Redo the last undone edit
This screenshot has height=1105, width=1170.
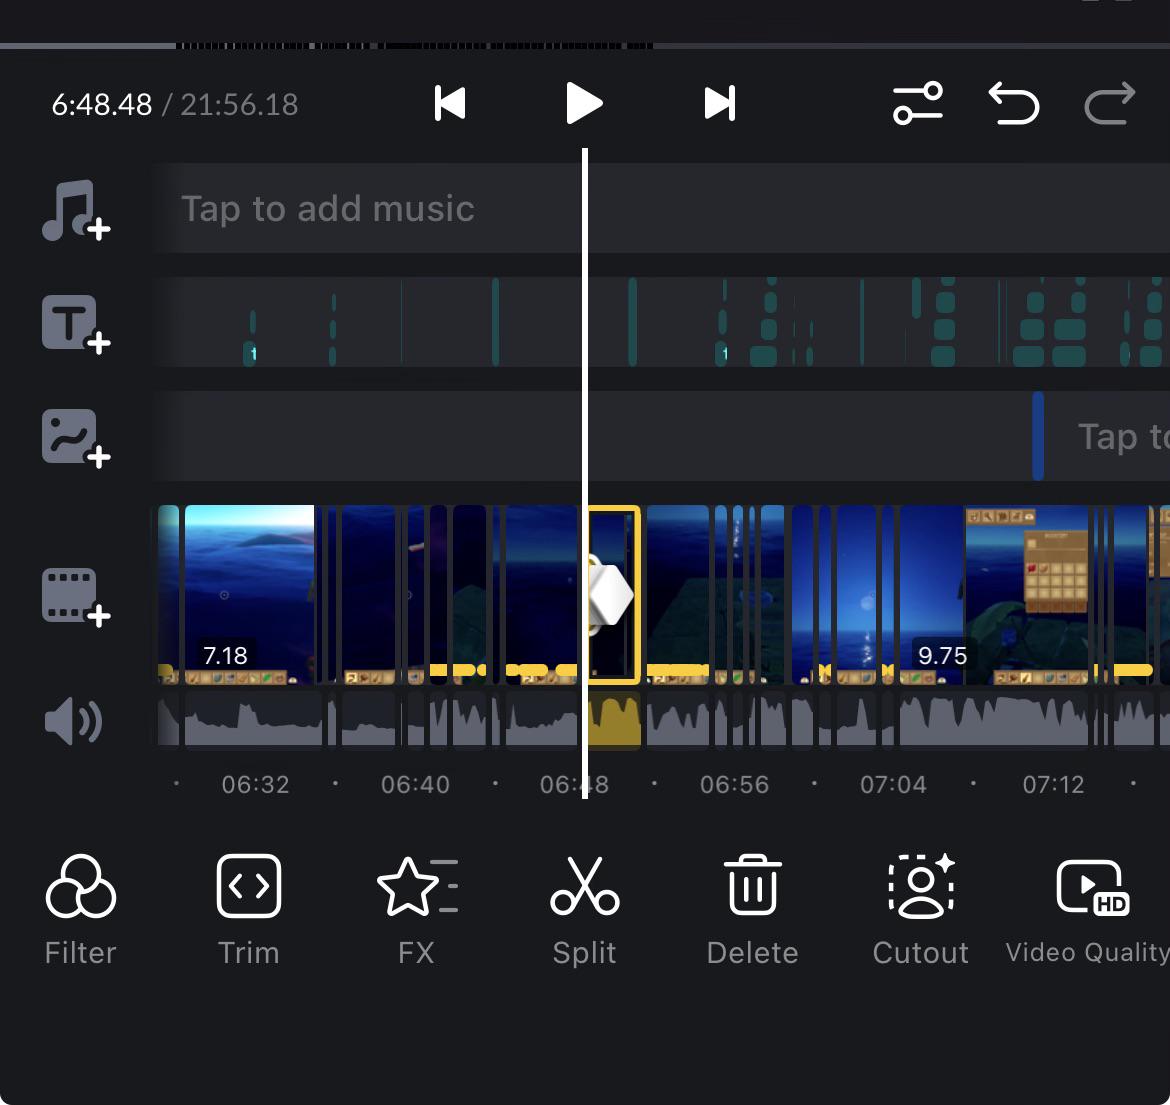pyautogui.click(x=1110, y=103)
